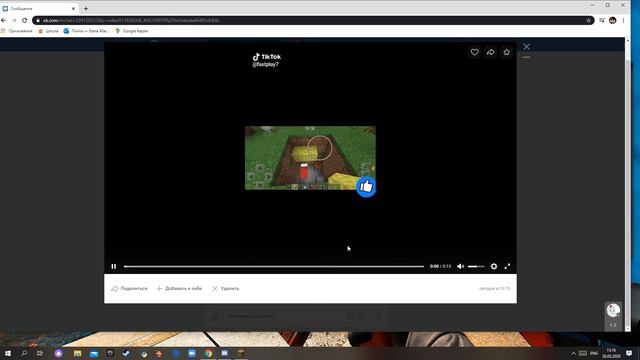The width and height of the screenshot is (640, 360).
Task: Open the taskbar clock and calendar
Action: [611, 353]
